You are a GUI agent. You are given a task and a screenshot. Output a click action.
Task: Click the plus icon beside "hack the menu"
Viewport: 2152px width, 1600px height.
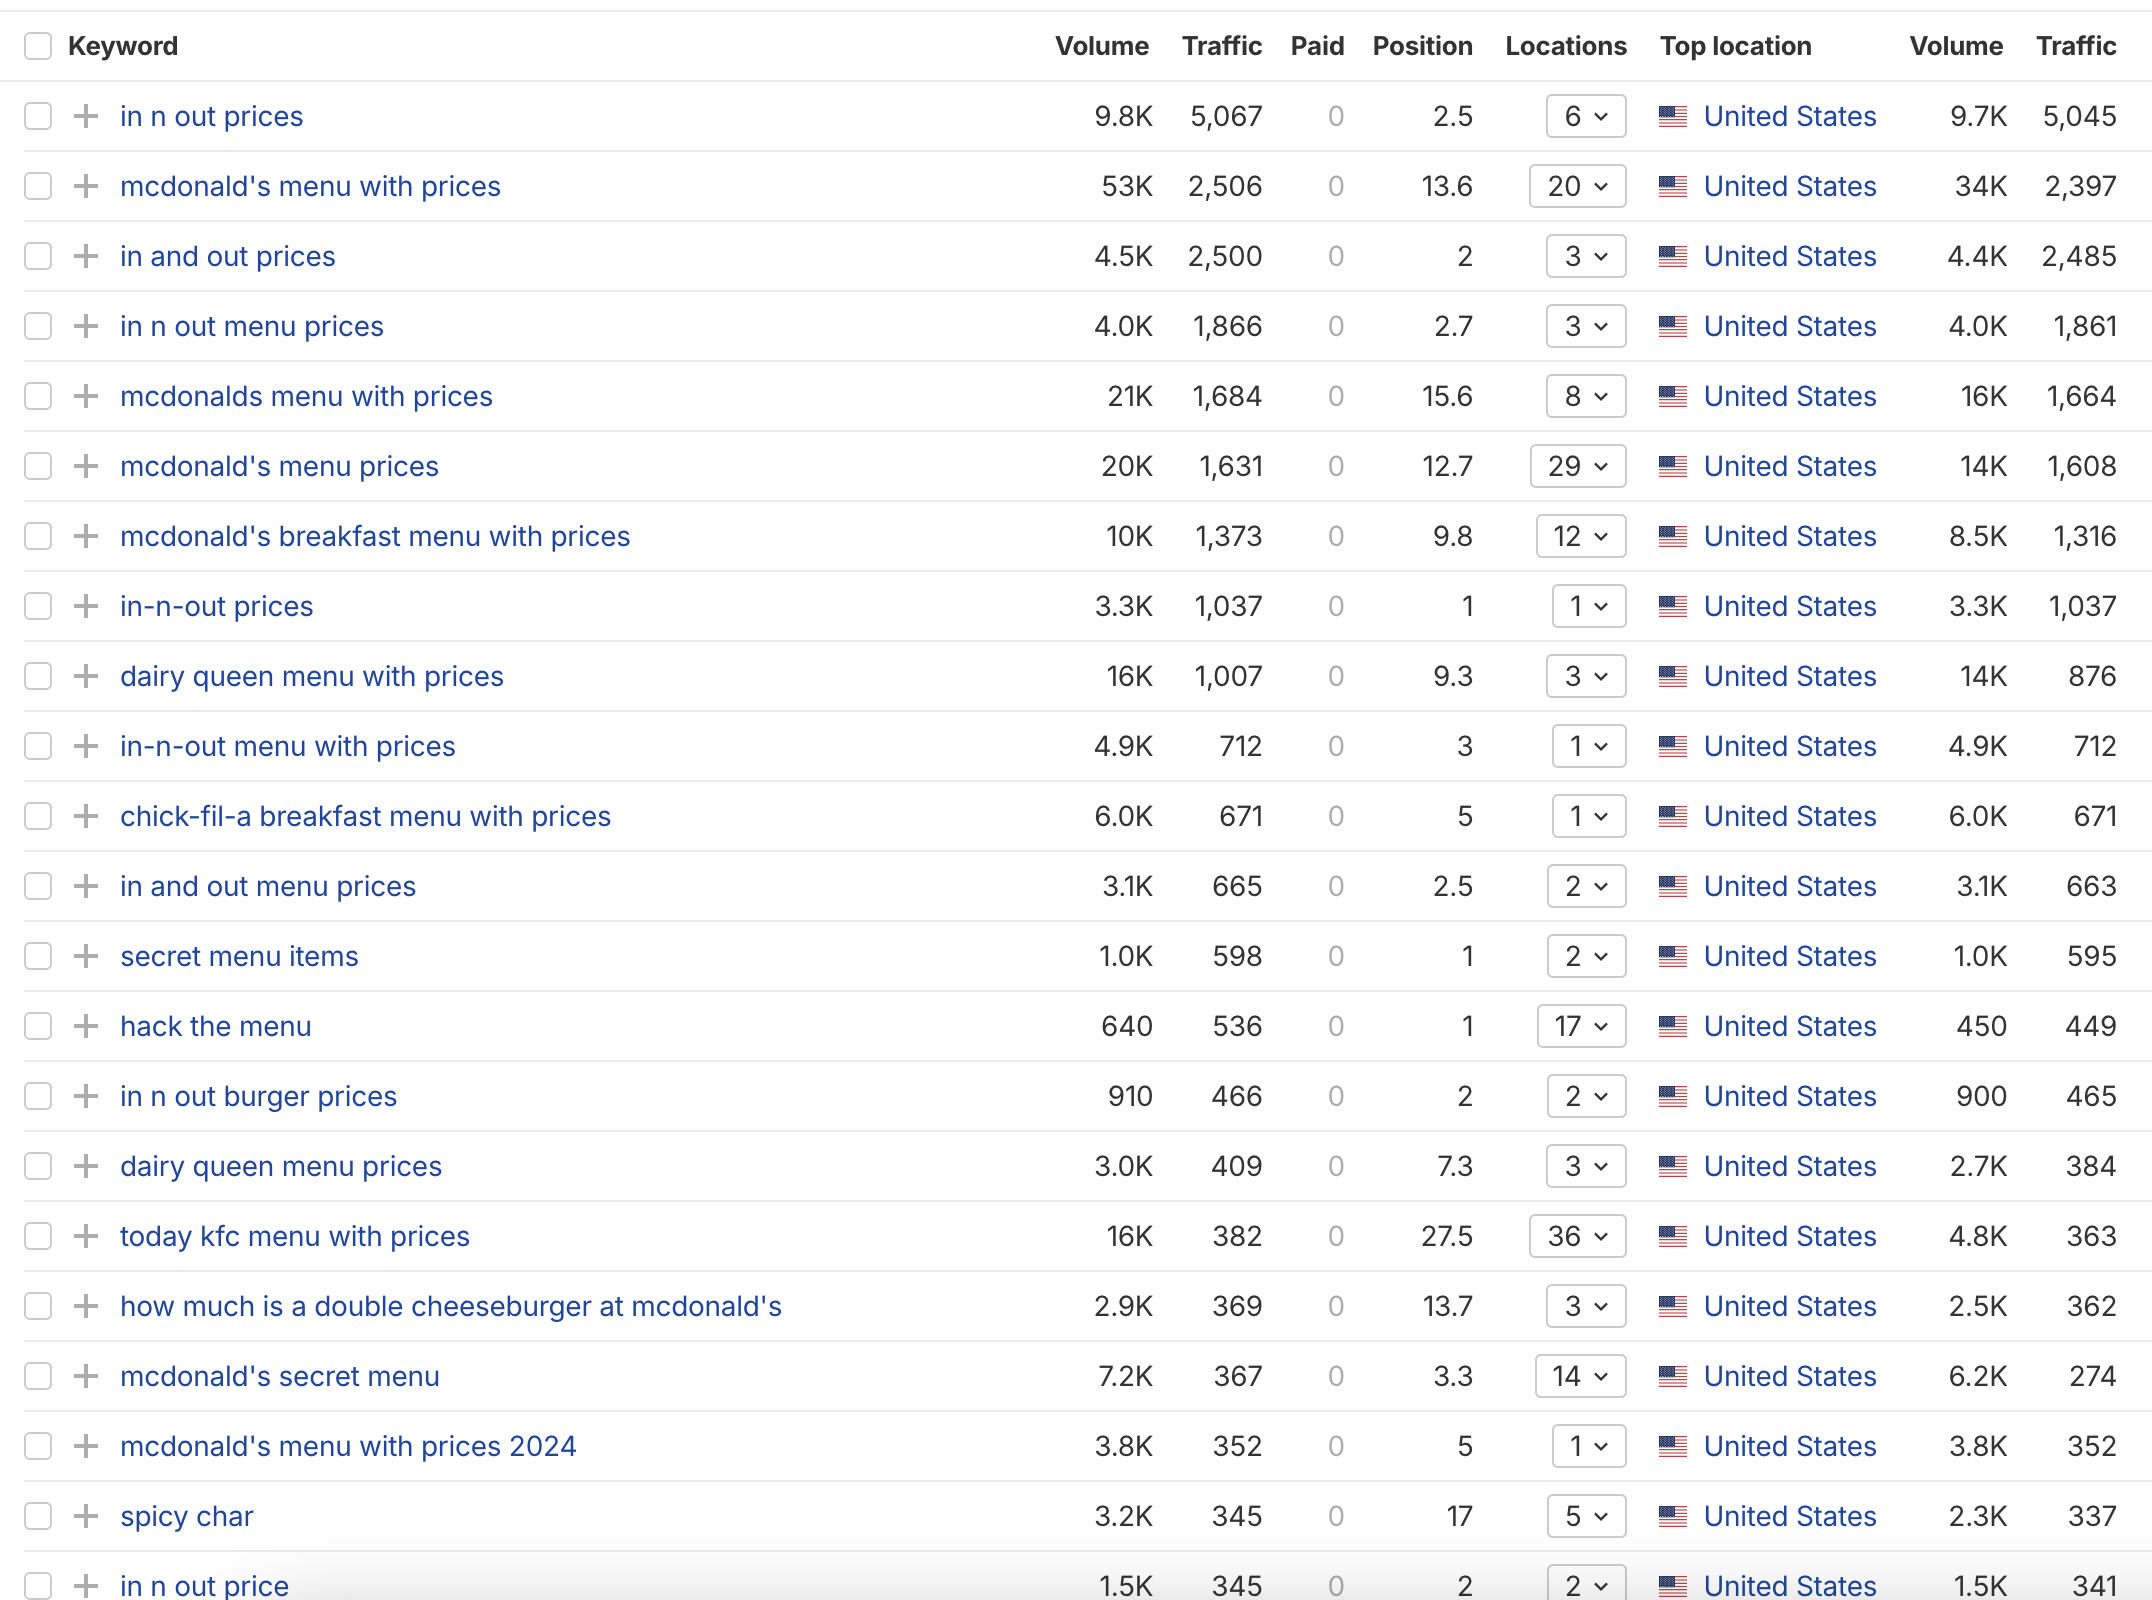click(x=85, y=1026)
